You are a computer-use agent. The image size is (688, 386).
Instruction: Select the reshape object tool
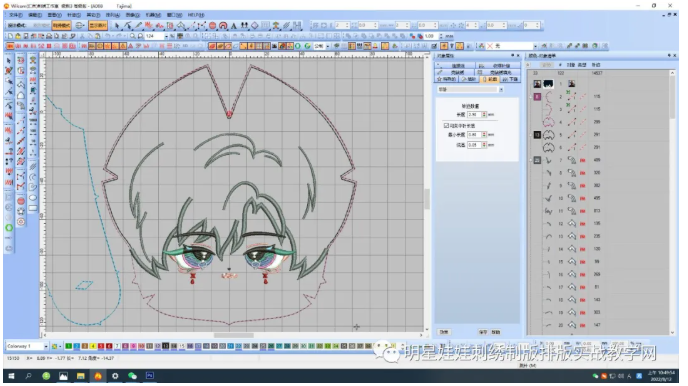128,26
